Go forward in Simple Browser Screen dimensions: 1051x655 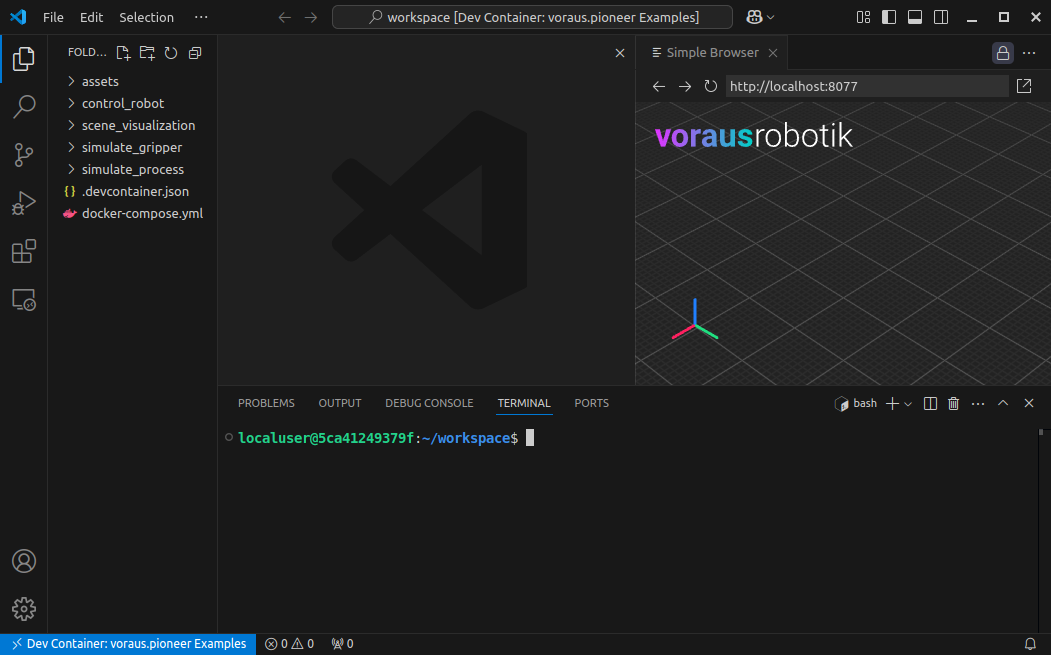pos(684,86)
